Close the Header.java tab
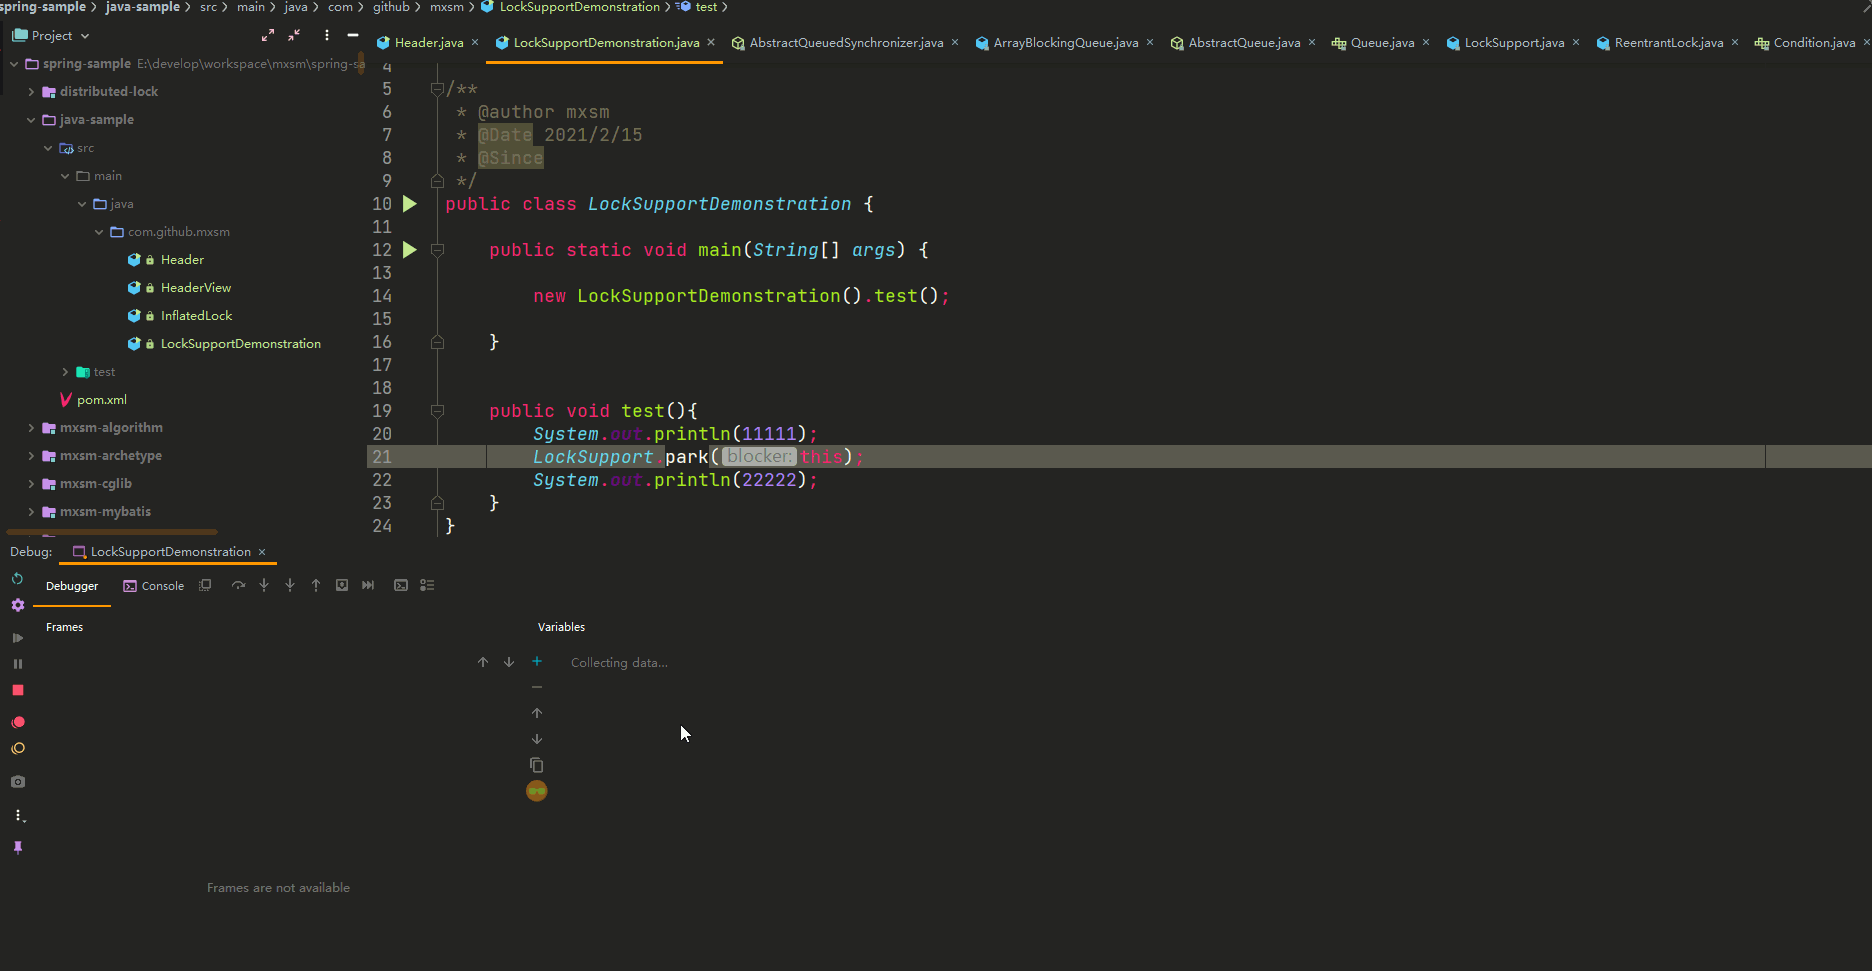The width and height of the screenshot is (1872, 971). click(x=475, y=42)
